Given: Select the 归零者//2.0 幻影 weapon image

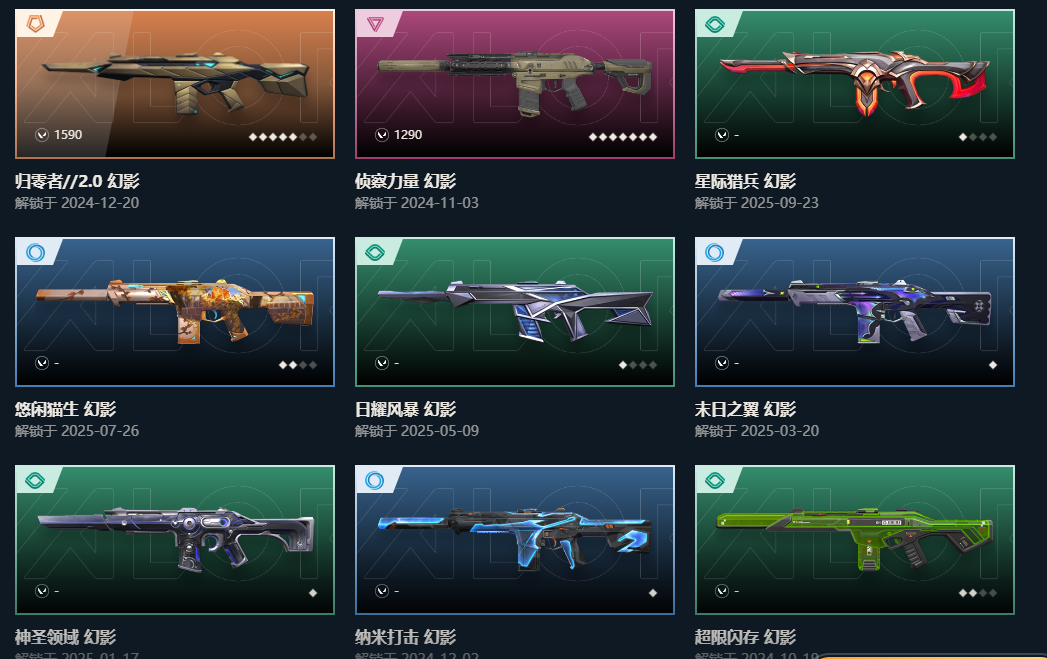Looking at the screenshot, I should pos(176,81).
